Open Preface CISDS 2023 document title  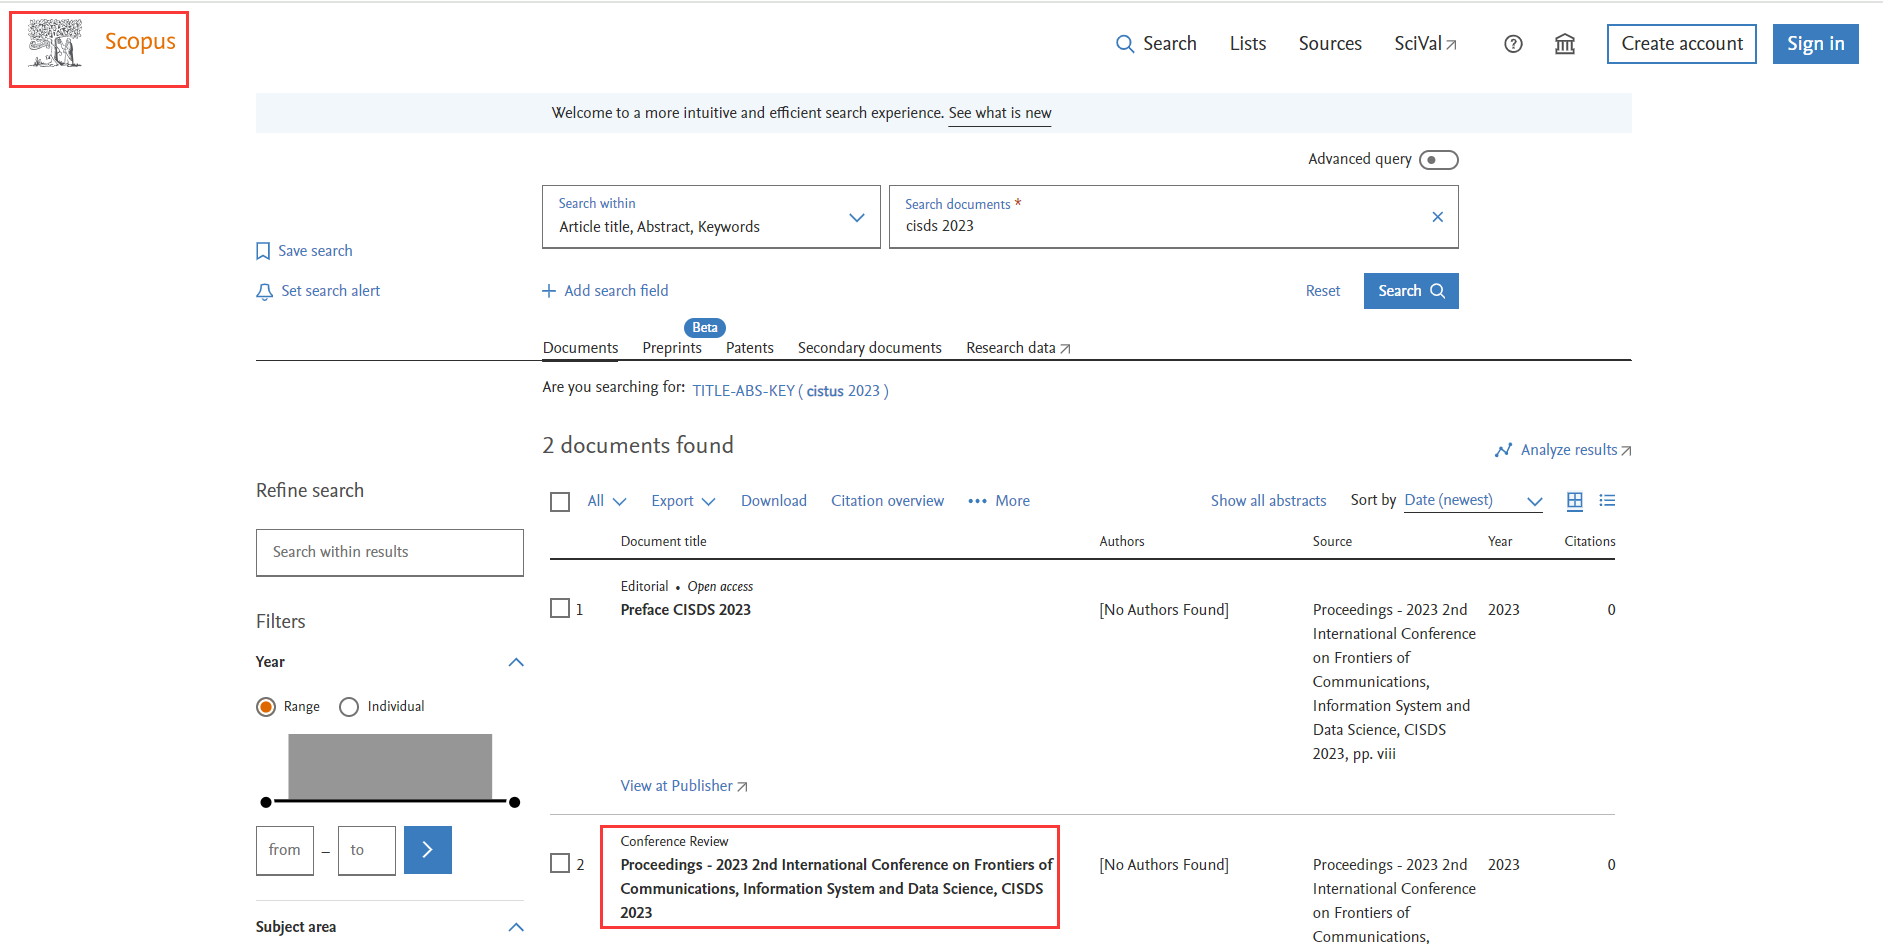(685, 610)
